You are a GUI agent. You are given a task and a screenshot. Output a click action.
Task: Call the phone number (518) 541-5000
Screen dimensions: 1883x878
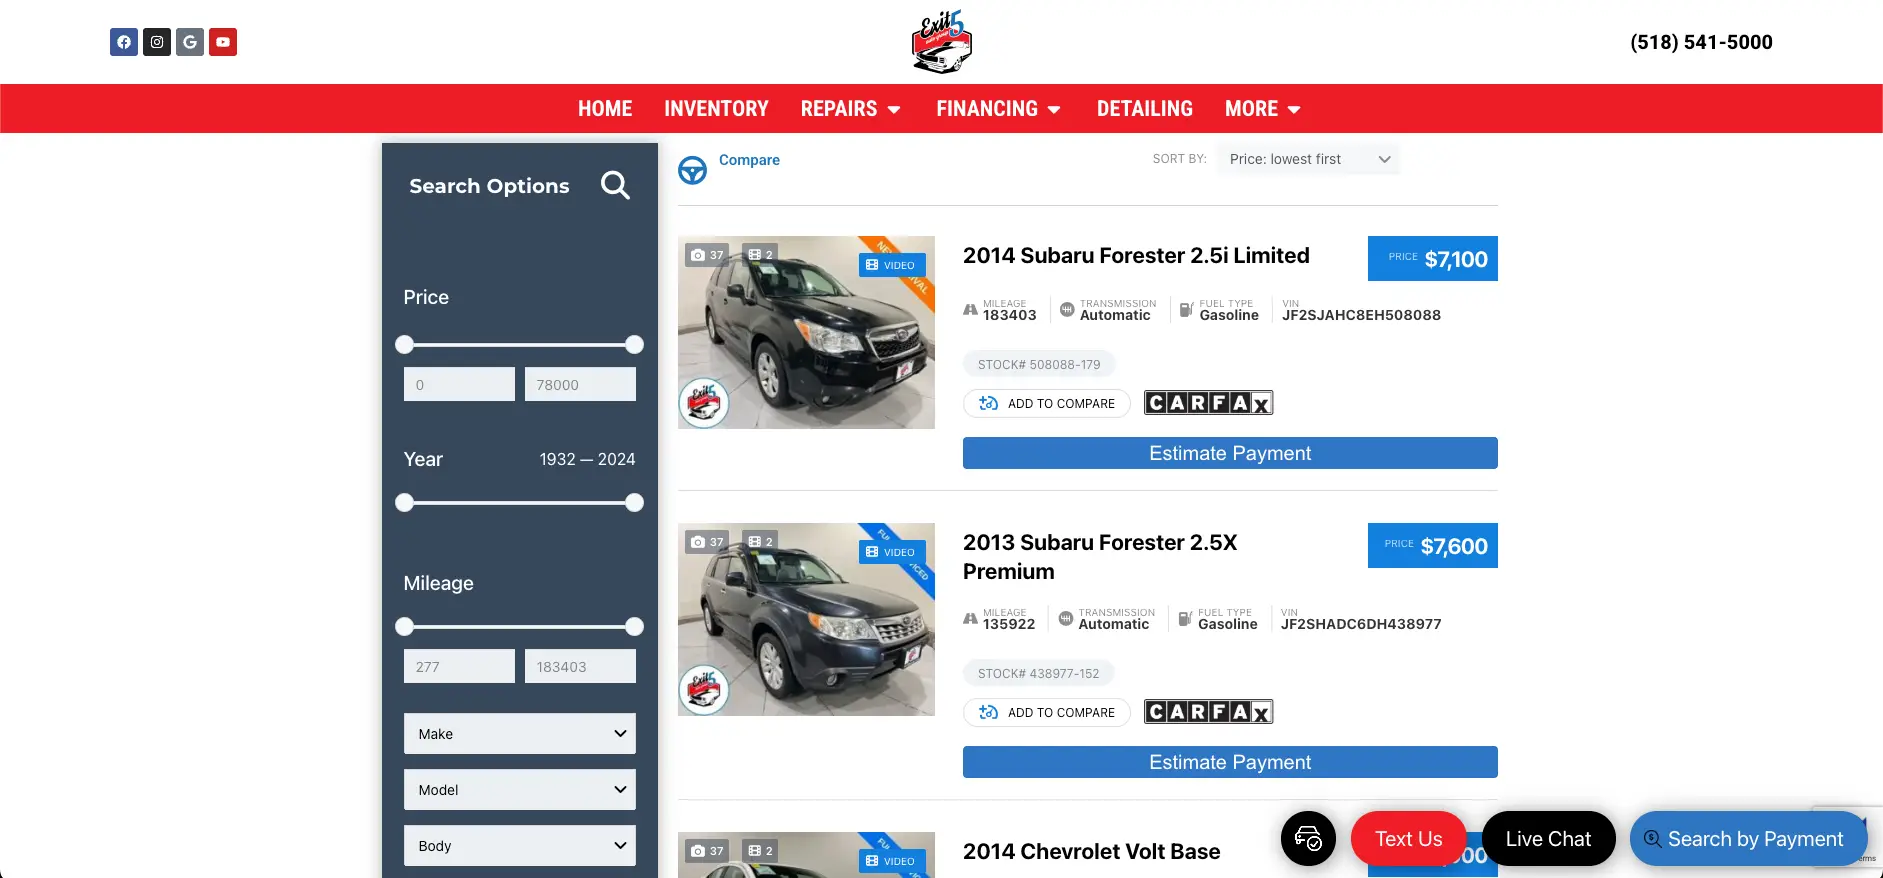(1701, 42)
